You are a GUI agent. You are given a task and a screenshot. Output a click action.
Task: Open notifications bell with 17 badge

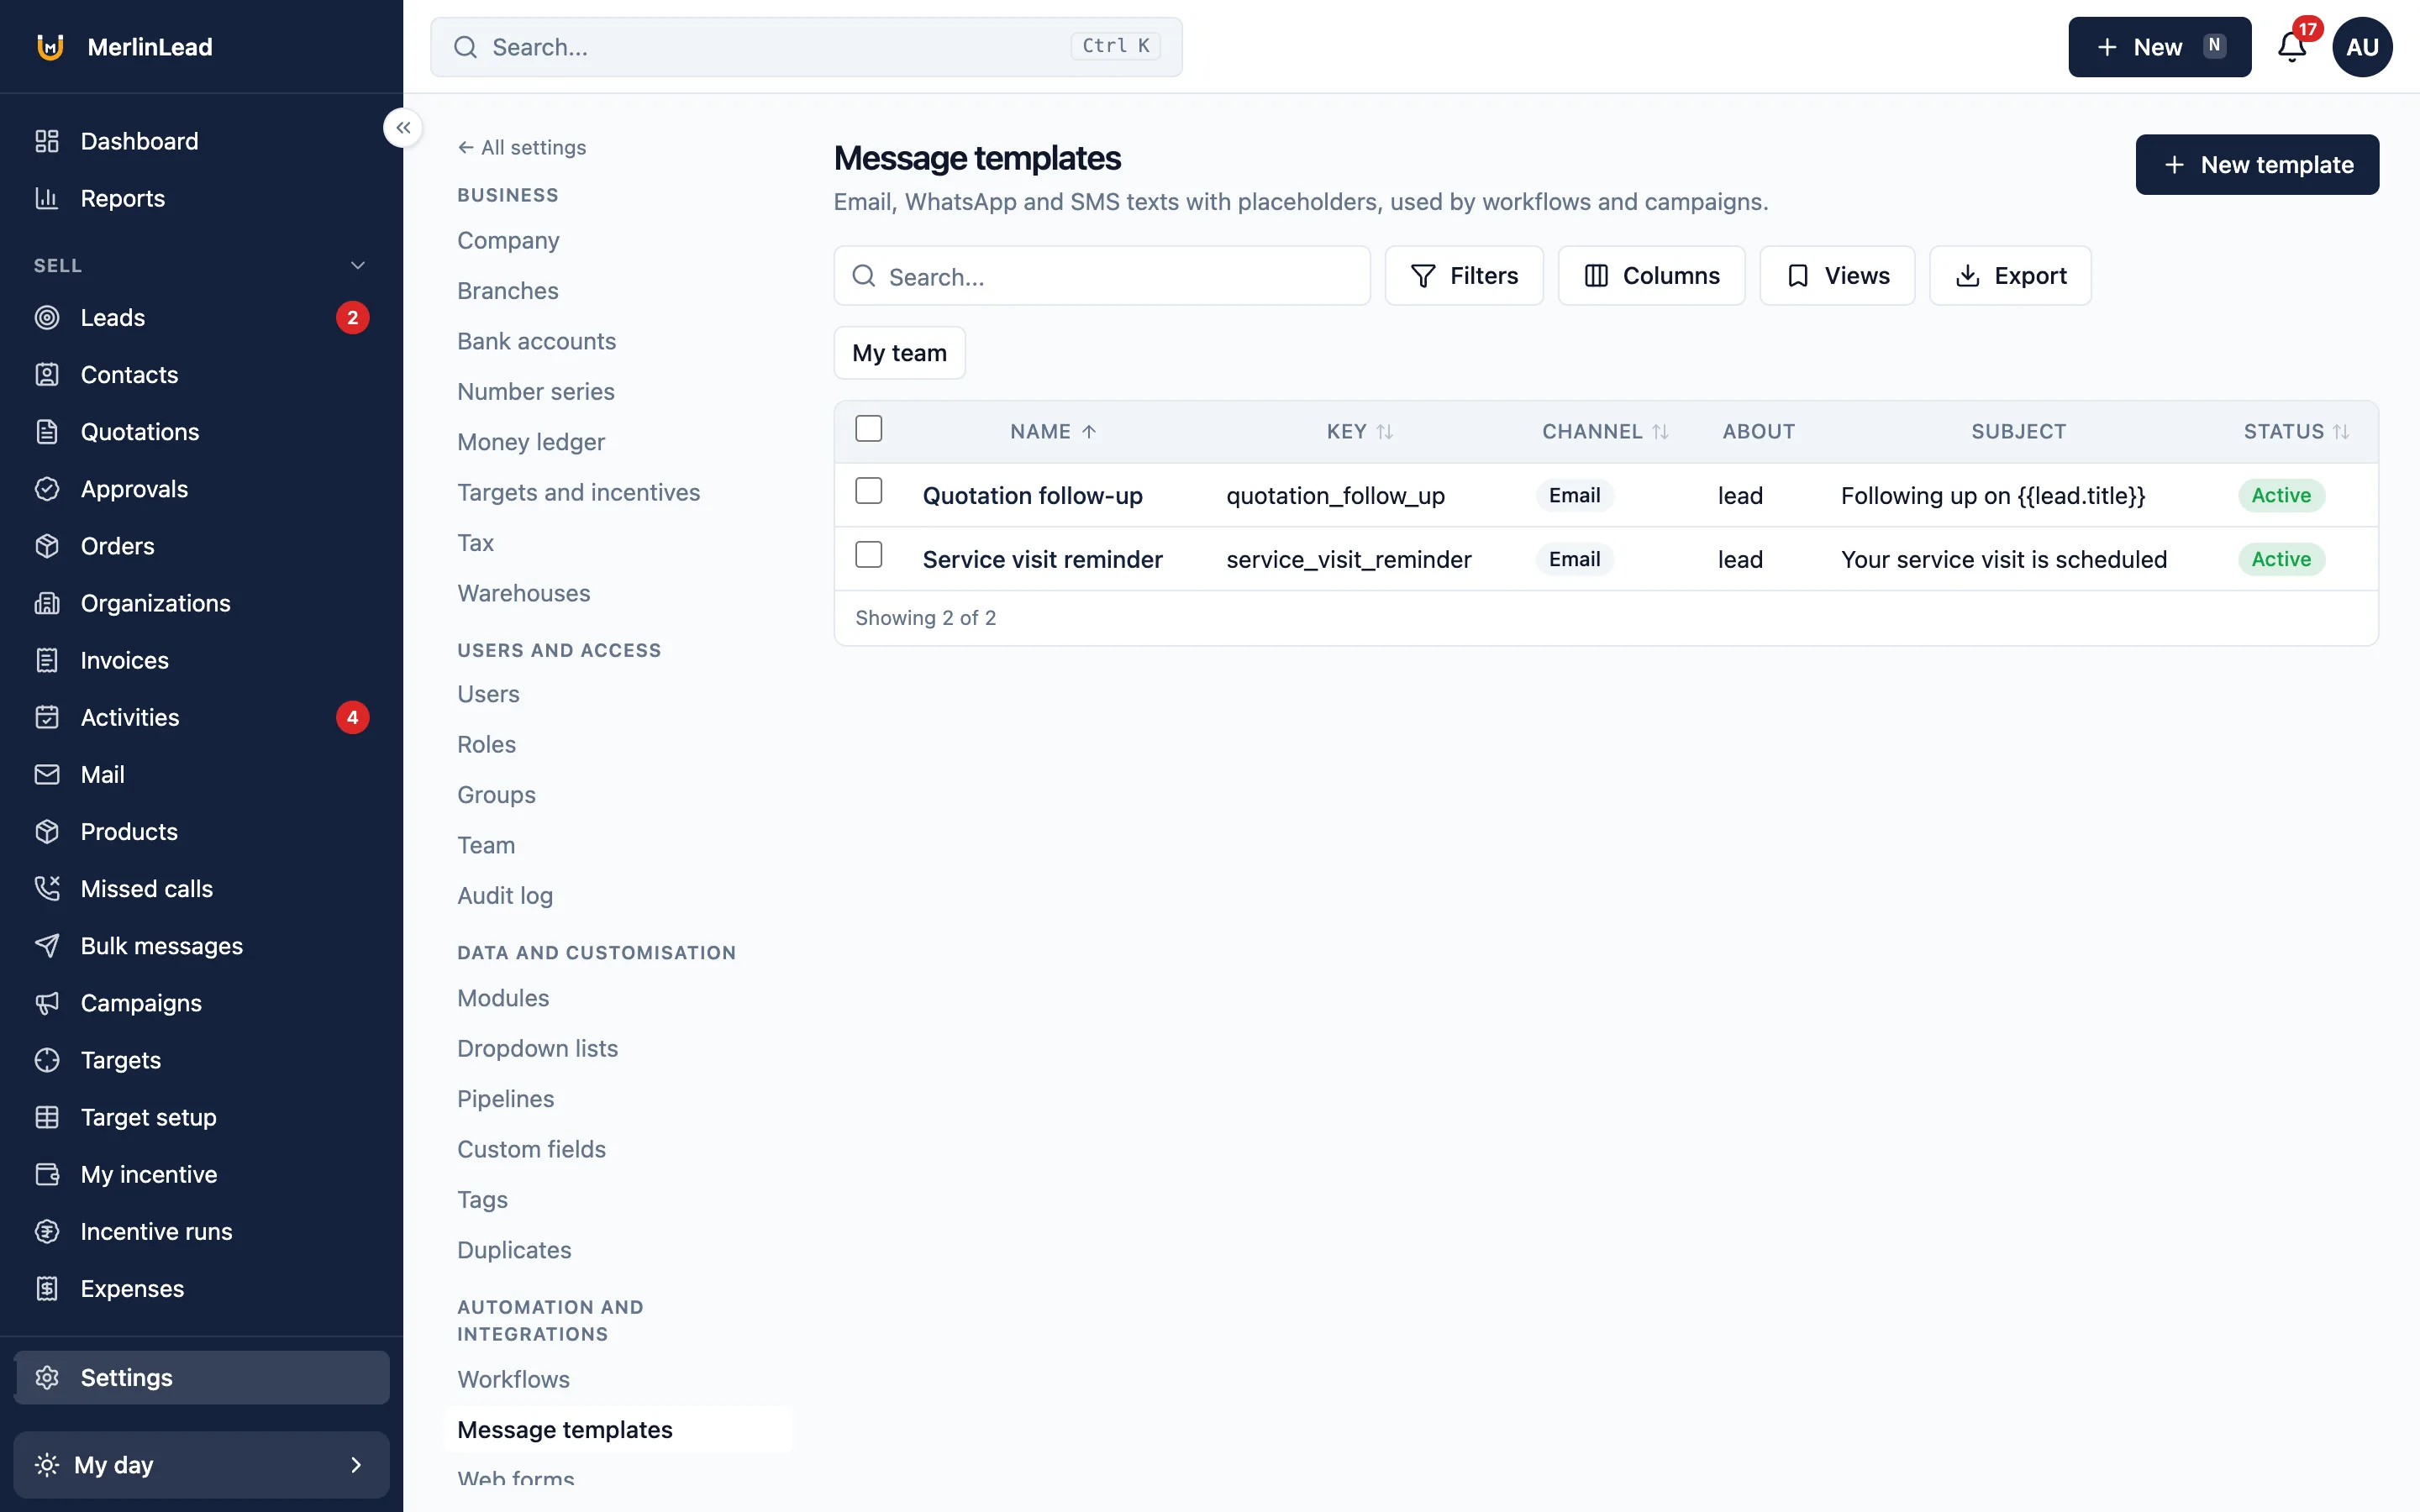pos(2292,46)
